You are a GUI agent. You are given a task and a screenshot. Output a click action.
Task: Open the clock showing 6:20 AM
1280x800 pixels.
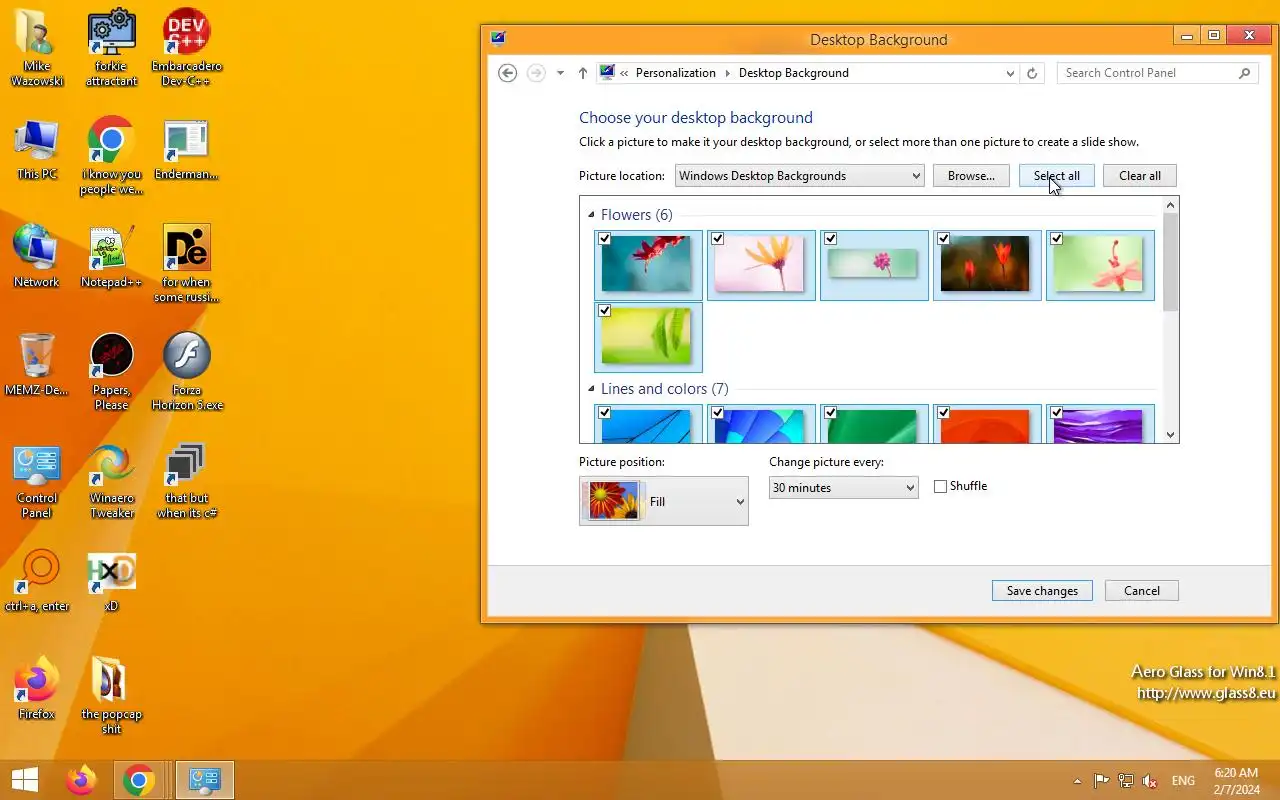tap(1236, 781)
